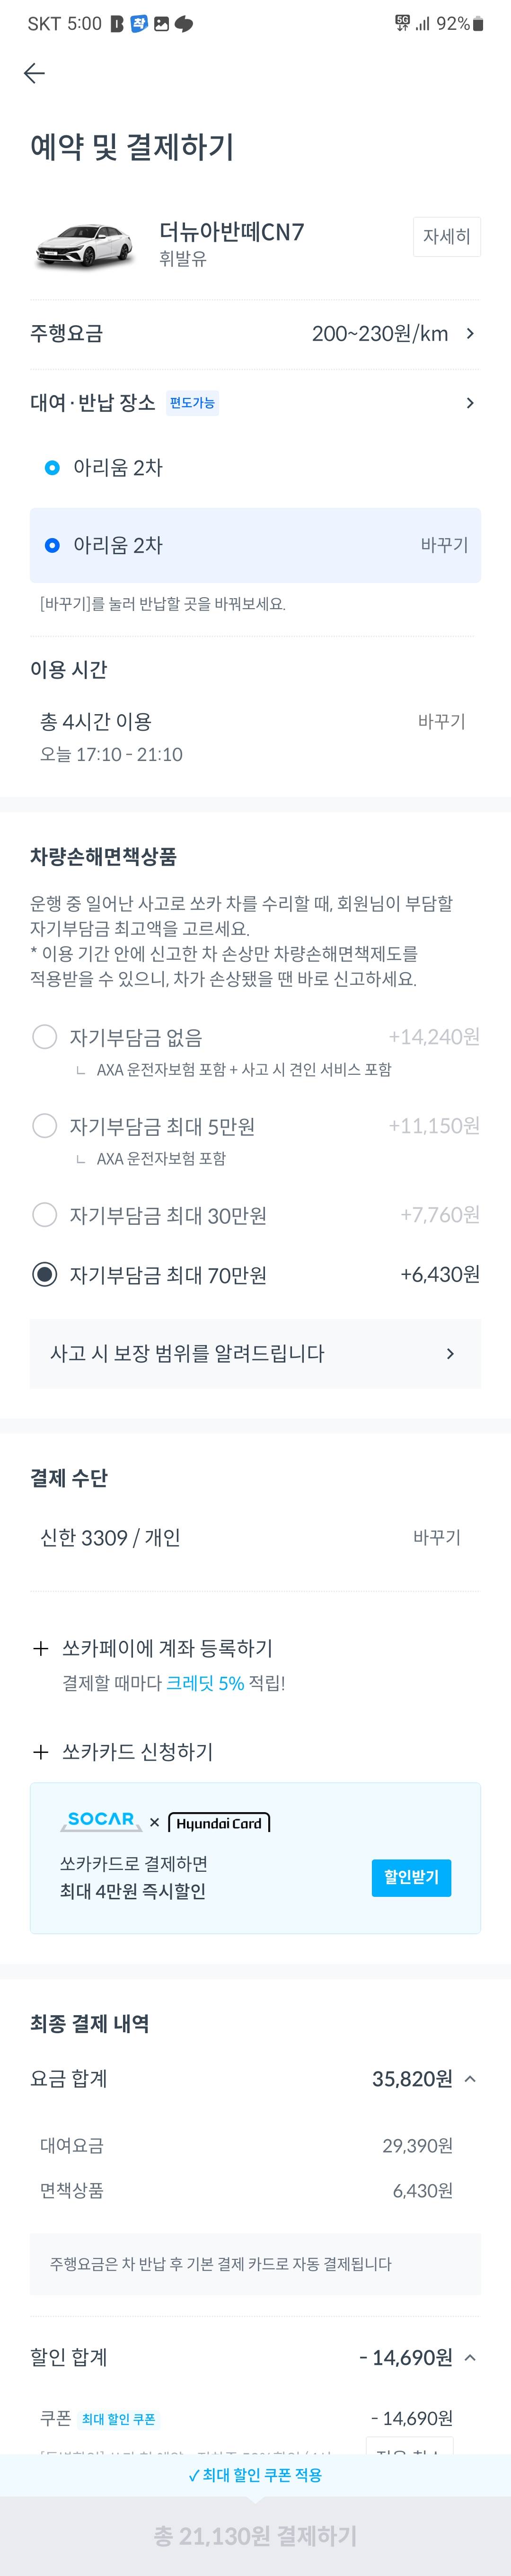Open car details with 자세히 button
The image size is (511, 2576).
tap(446, 237)
